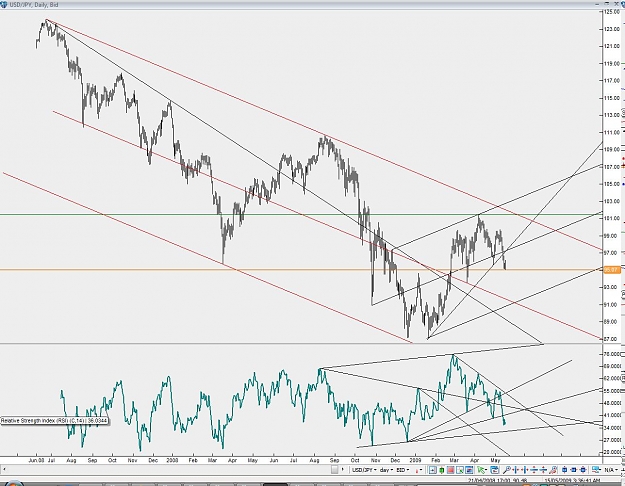Click the orange current price label on the axis
The height and width of the screenshot is (486, 625).
tap(612, 270)
